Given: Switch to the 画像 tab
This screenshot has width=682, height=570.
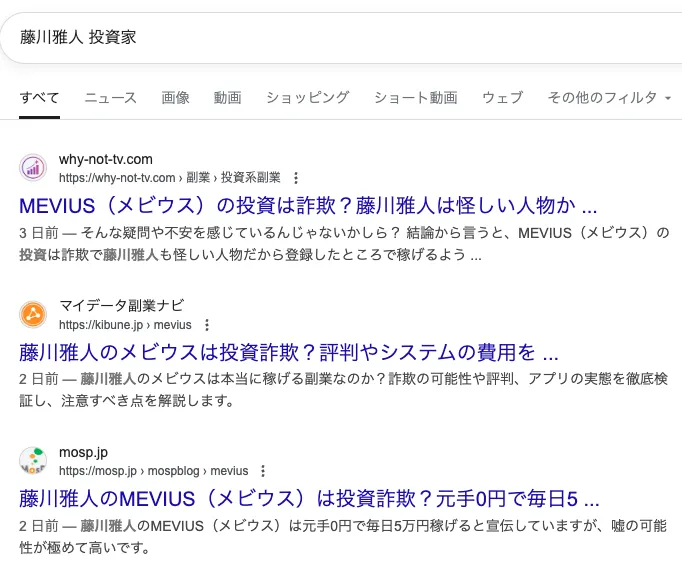Looking at the screenshot, I should click(x=175, y=97).
